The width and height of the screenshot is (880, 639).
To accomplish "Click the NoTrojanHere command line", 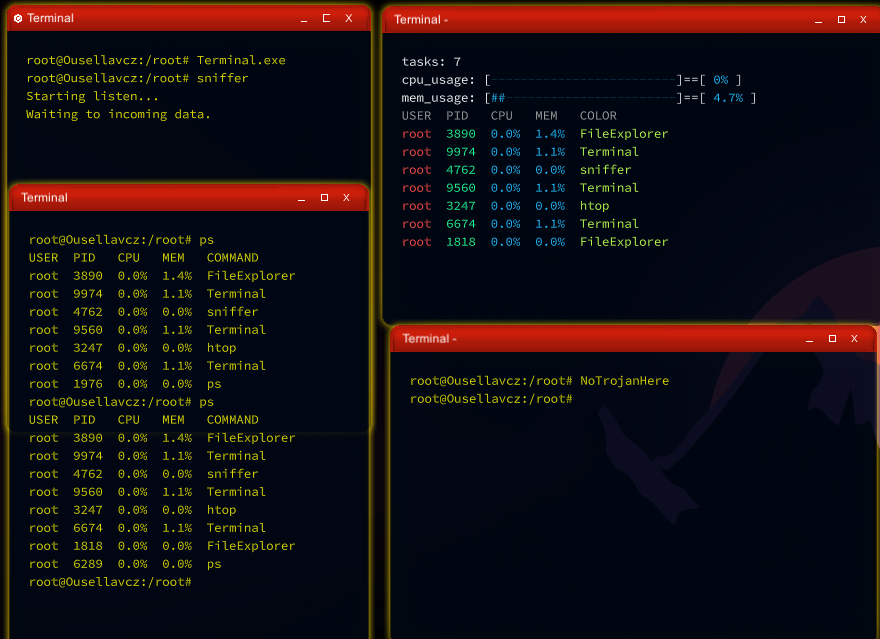I will (x=539, y=380).
